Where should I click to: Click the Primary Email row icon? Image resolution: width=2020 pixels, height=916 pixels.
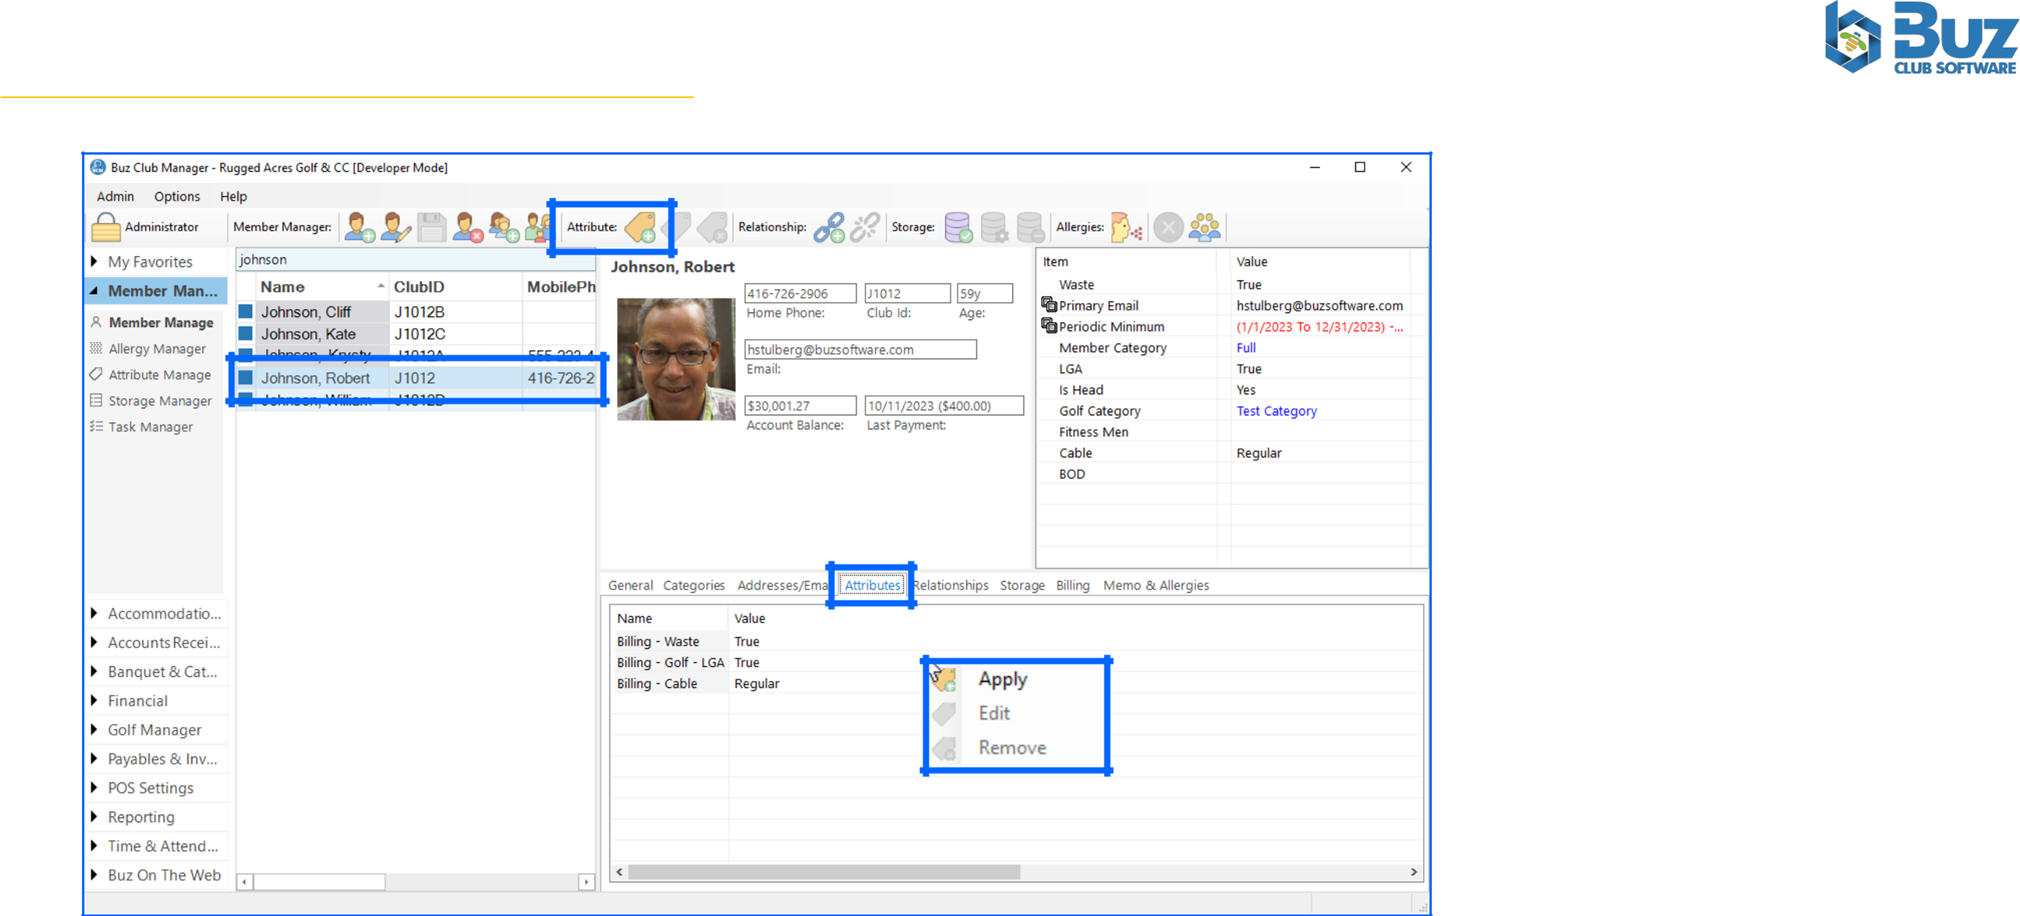tap(1049, 305)
